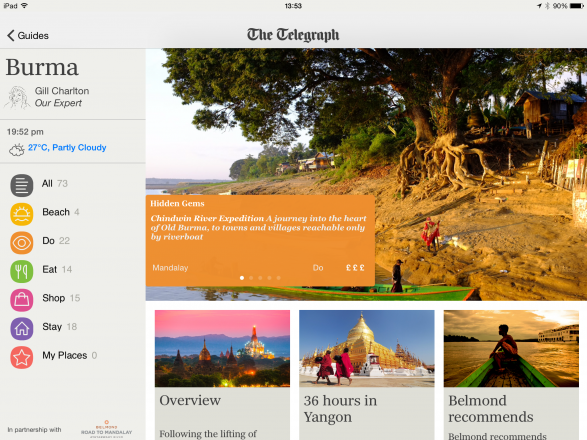
Task: Filter by Do 22 category
Action: click(56, 241)
